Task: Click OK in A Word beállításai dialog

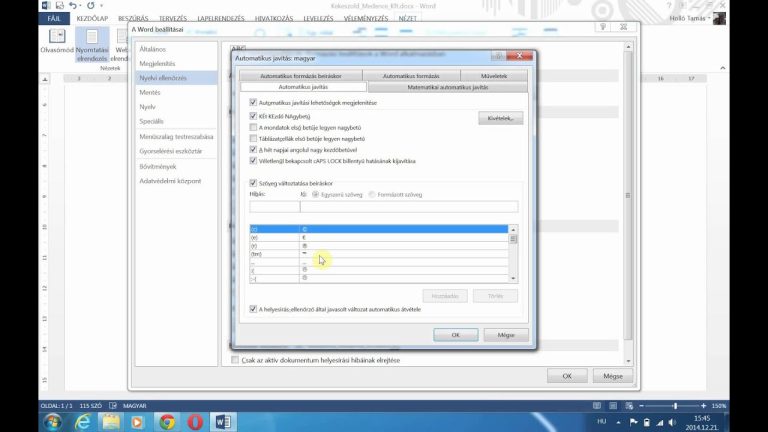Action: click(x=567, y=376)
